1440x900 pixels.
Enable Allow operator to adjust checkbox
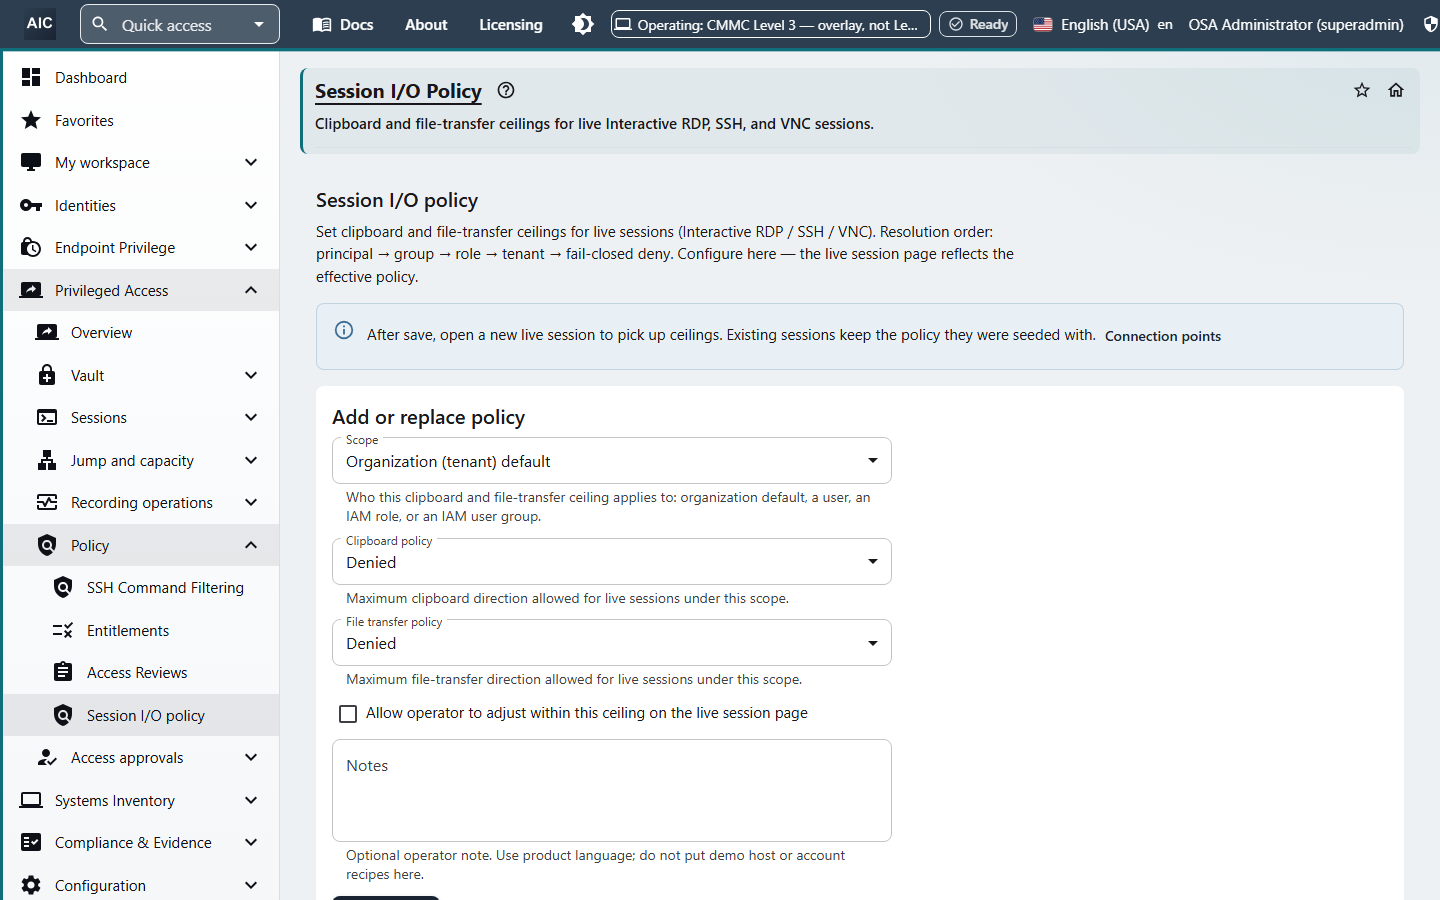348,714
